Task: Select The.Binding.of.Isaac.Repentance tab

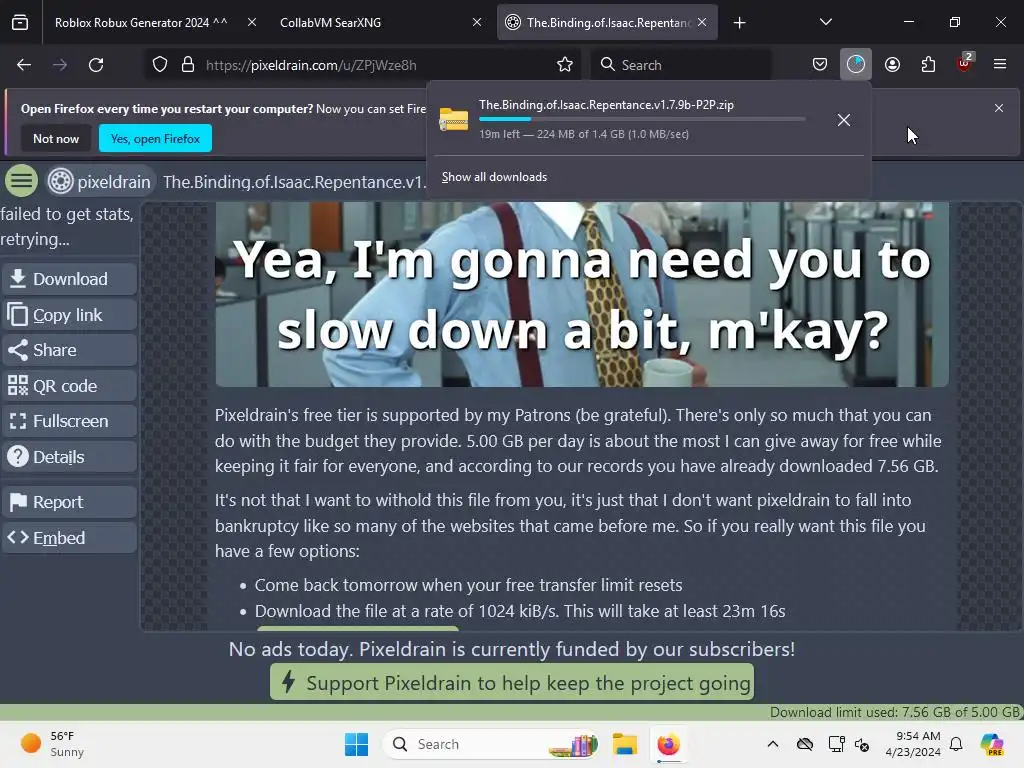Action: pos(607,23)
